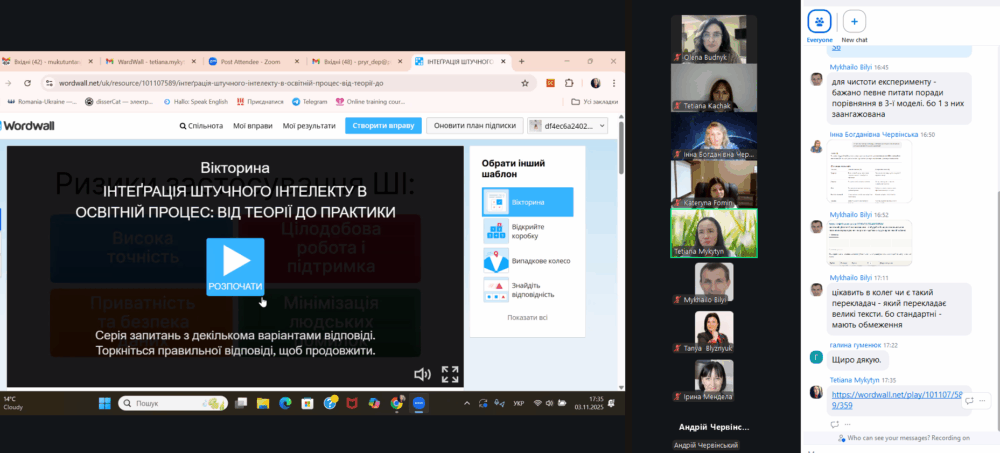Click the Показати всі templates link
Image resolution: width=1000 pixels, height=453 pixels.
(527, 317)
